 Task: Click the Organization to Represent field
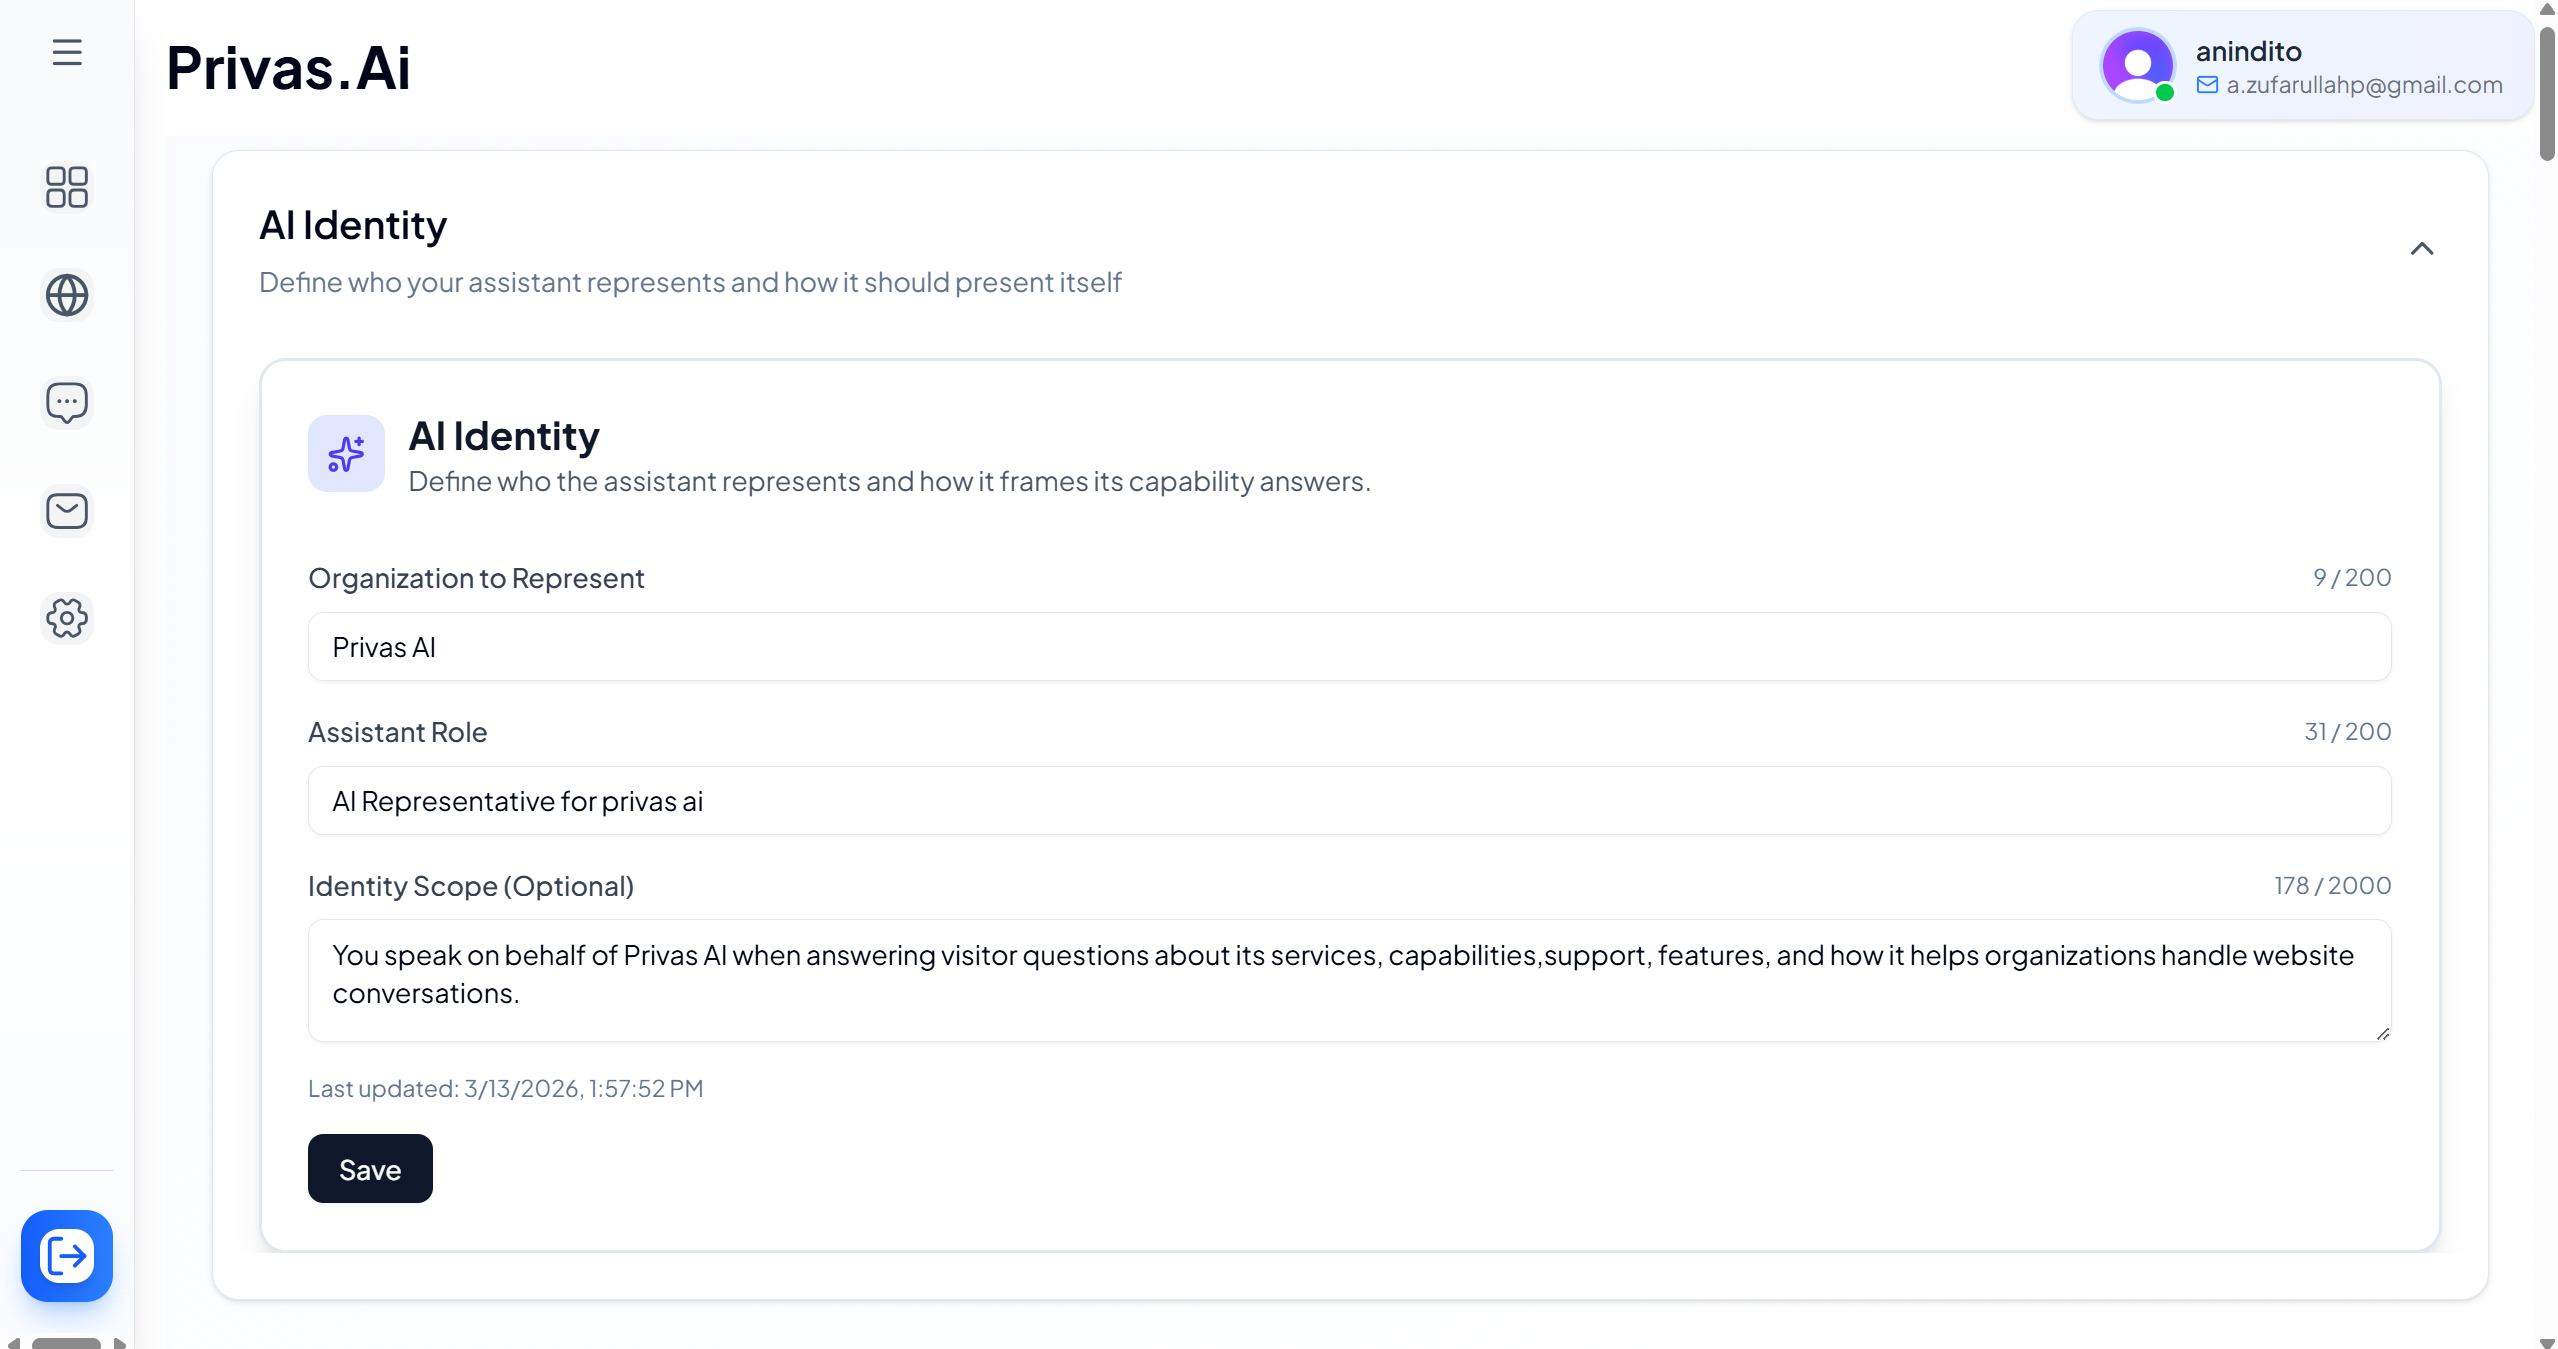pyautogui.click(x=1349, y=647)
